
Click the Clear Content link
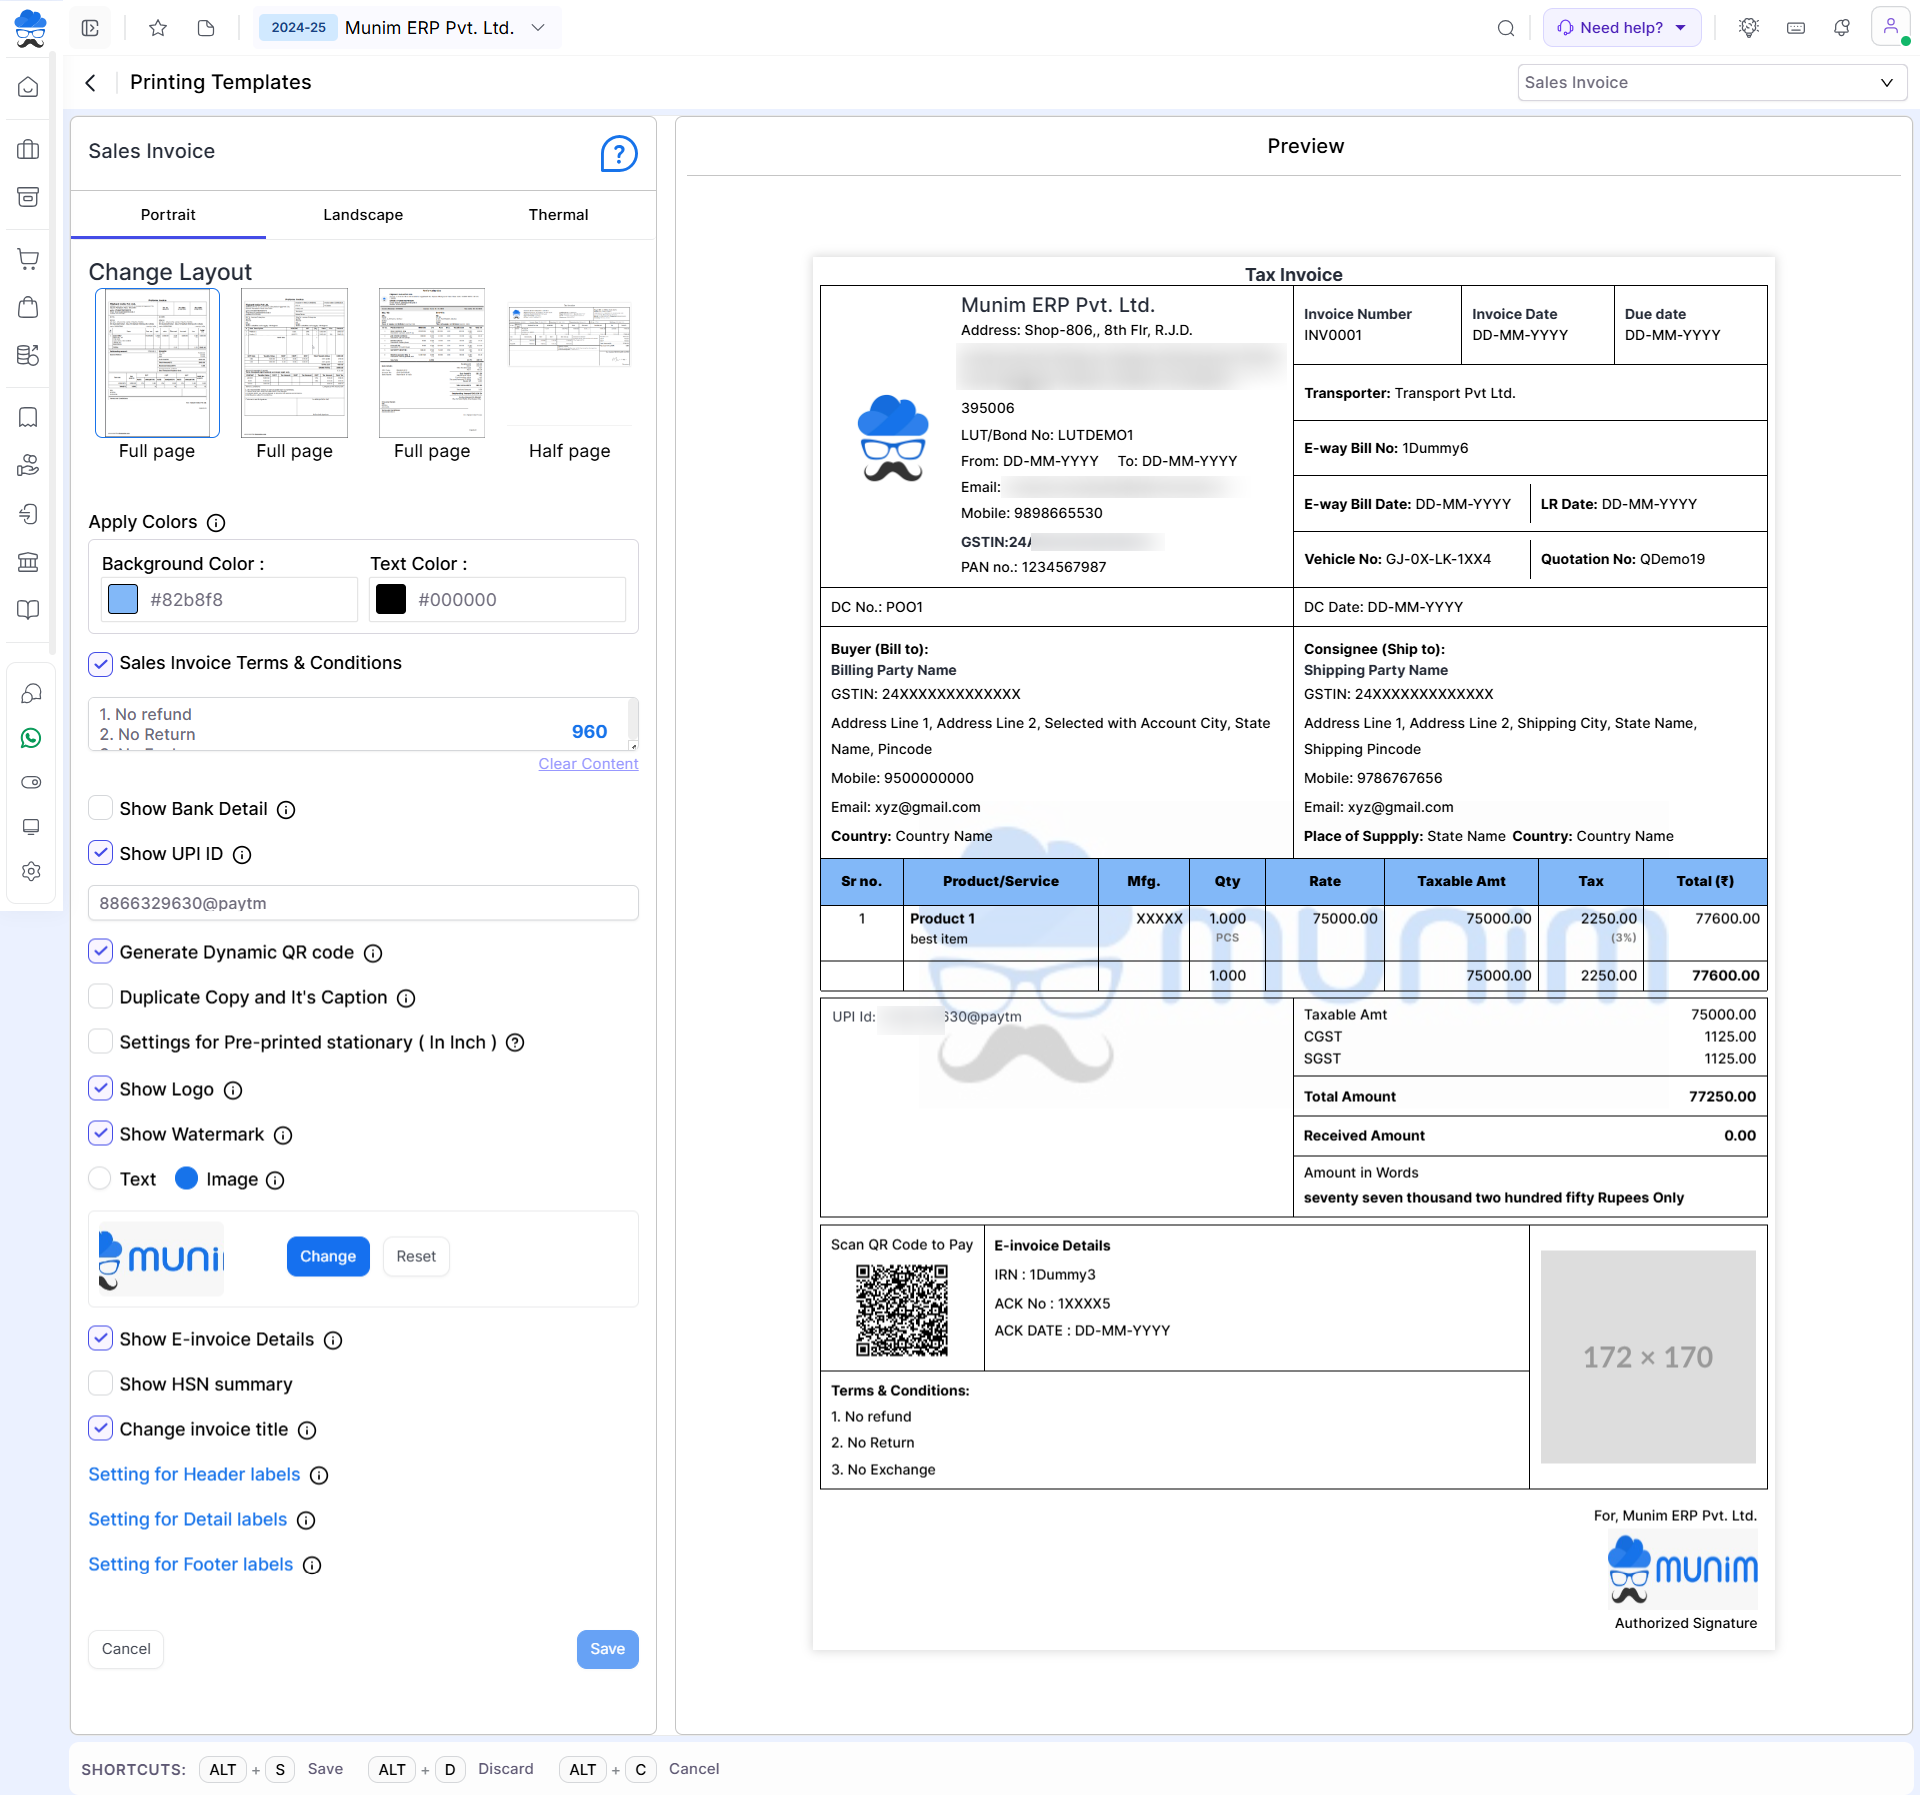click(588, 765)
